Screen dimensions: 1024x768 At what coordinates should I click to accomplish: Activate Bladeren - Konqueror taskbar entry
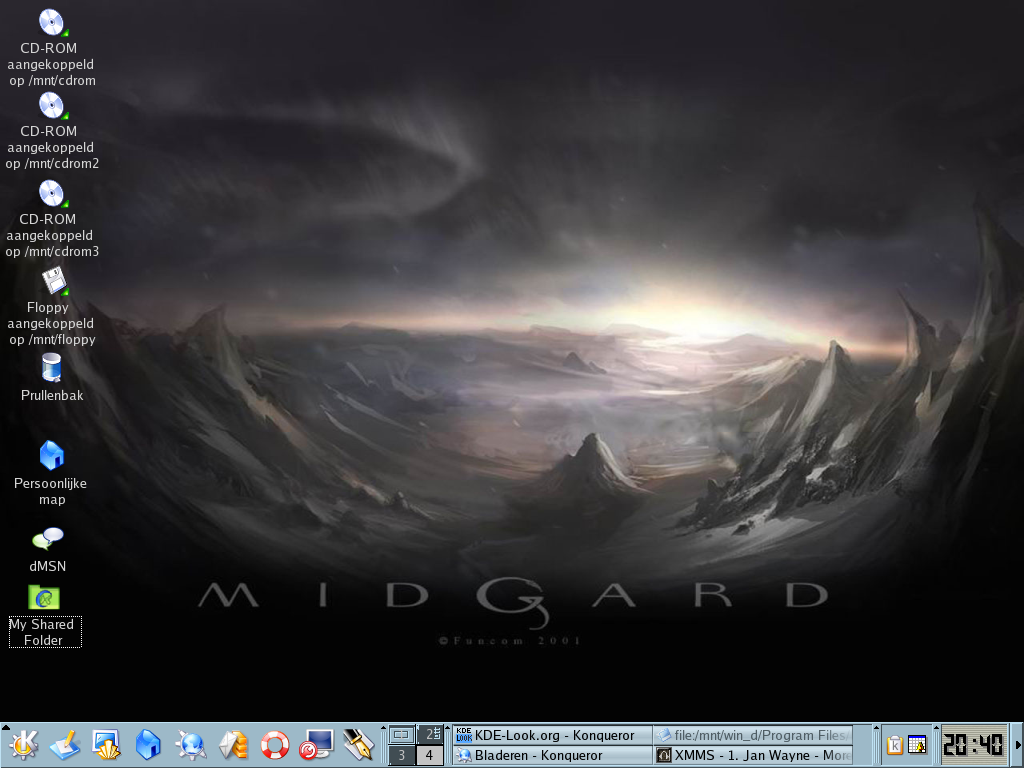(552, 756)
